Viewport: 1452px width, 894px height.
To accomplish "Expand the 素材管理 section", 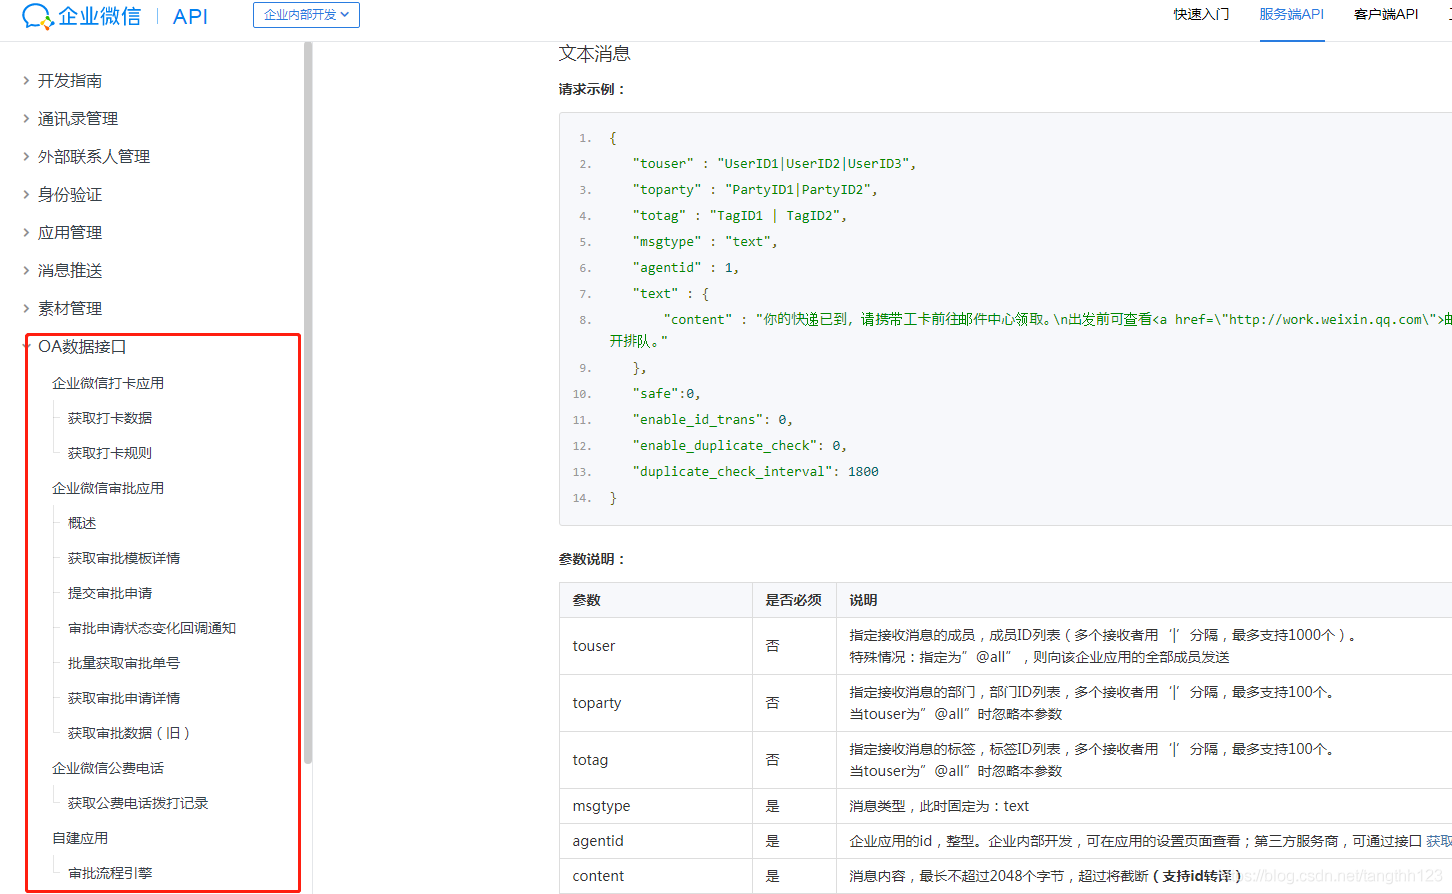I will [x=69, y=309].
